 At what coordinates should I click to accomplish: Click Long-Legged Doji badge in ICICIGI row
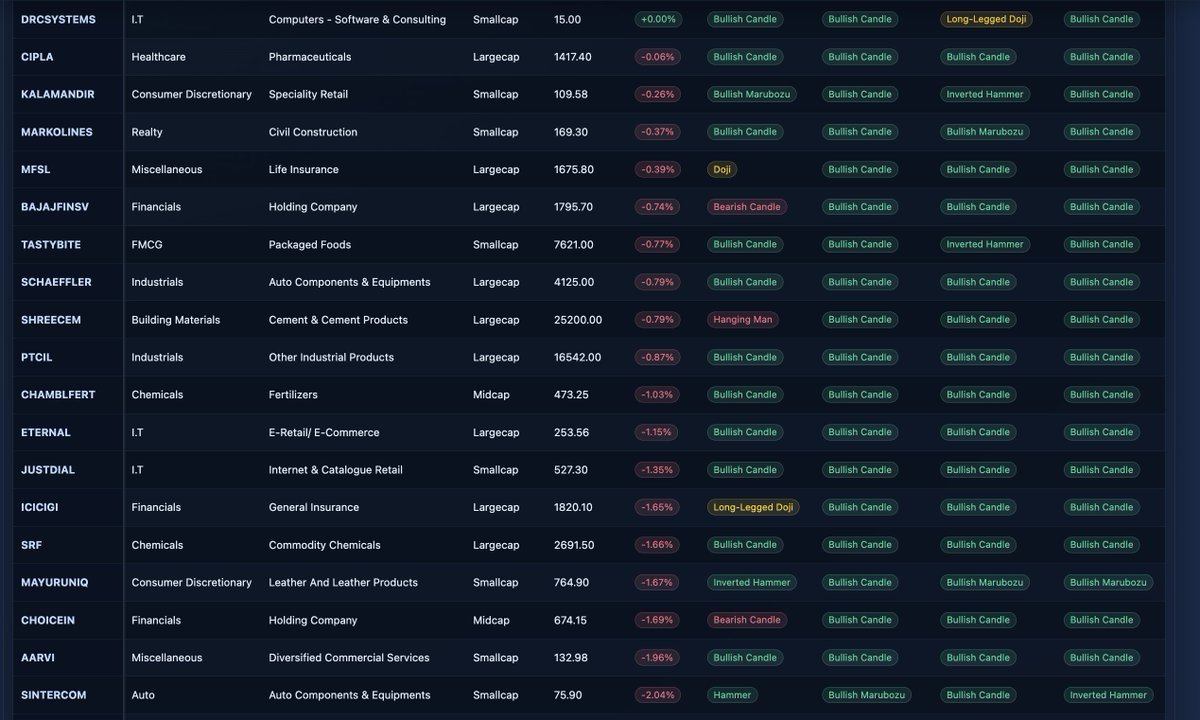(x=753, y=507)
